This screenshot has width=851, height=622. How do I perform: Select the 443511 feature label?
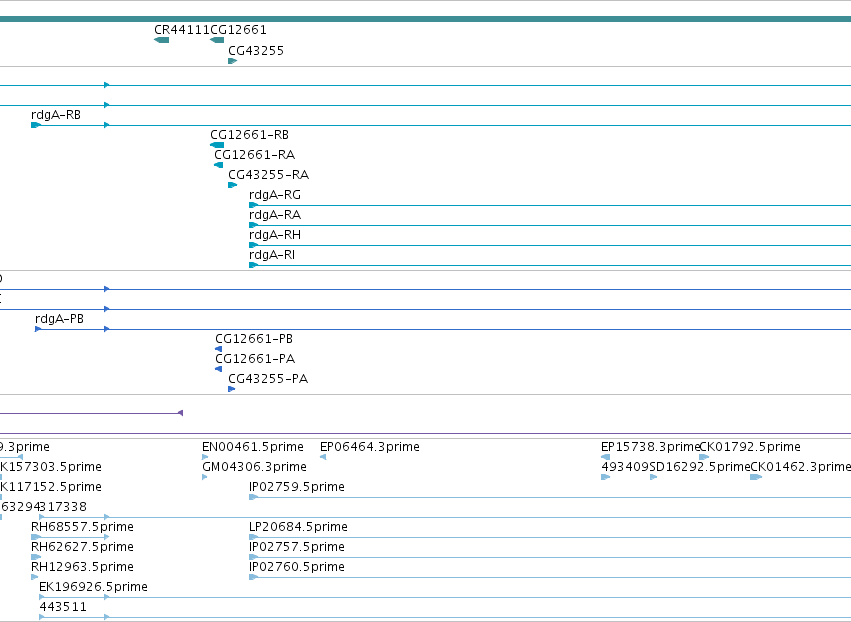63,607
